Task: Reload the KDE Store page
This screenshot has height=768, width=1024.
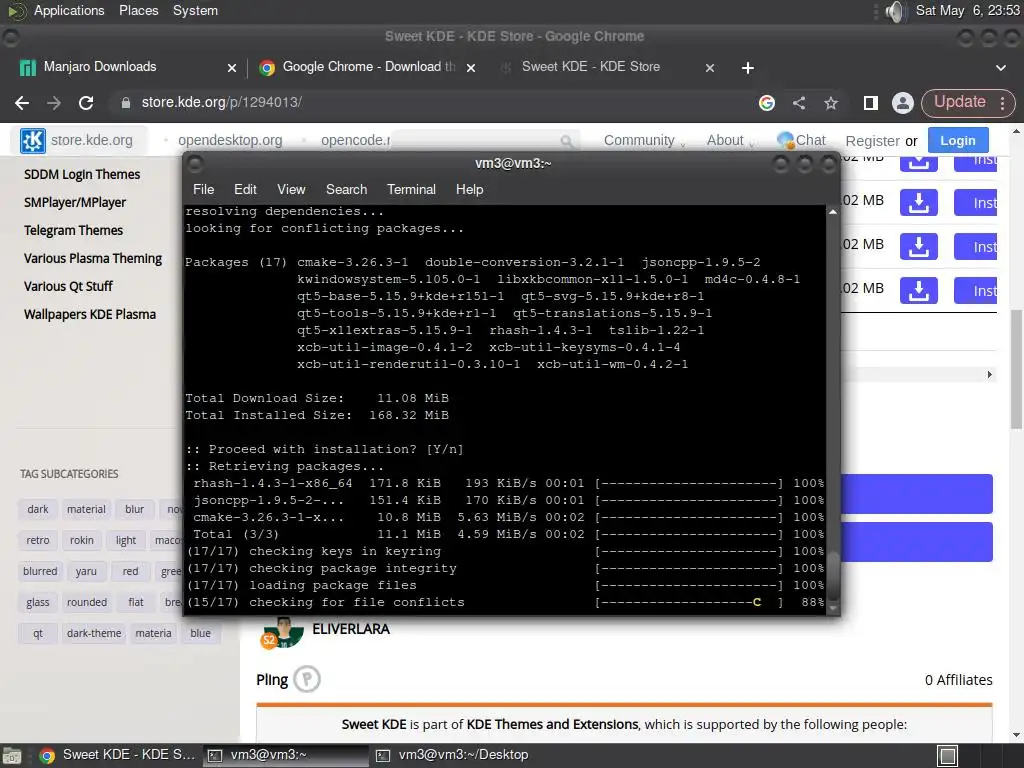Action: [86, 103]
